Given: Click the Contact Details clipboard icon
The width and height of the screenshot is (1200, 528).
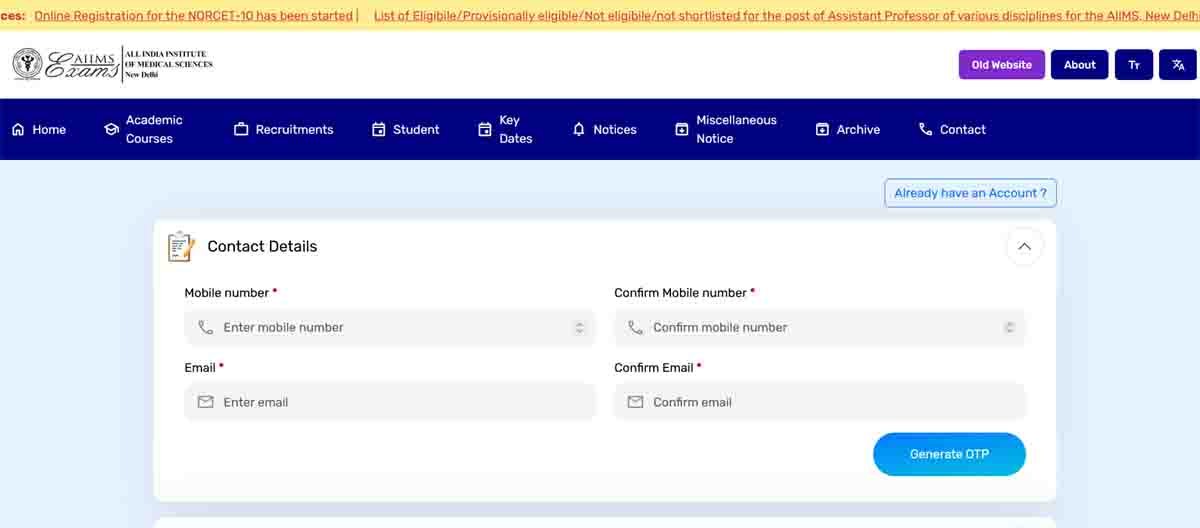Looking at the screenshot, I should pos(181,247).
